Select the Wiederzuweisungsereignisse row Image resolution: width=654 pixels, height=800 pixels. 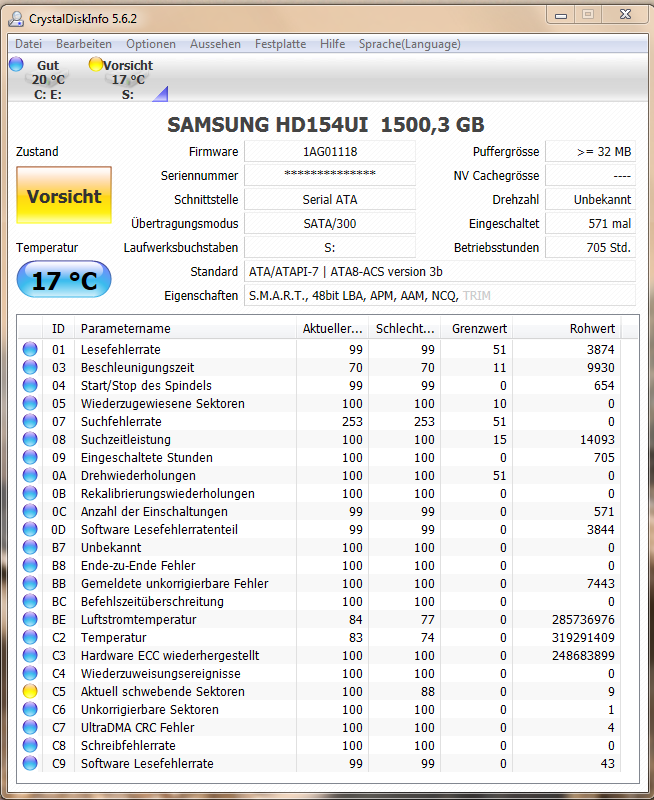coord(320,673)
